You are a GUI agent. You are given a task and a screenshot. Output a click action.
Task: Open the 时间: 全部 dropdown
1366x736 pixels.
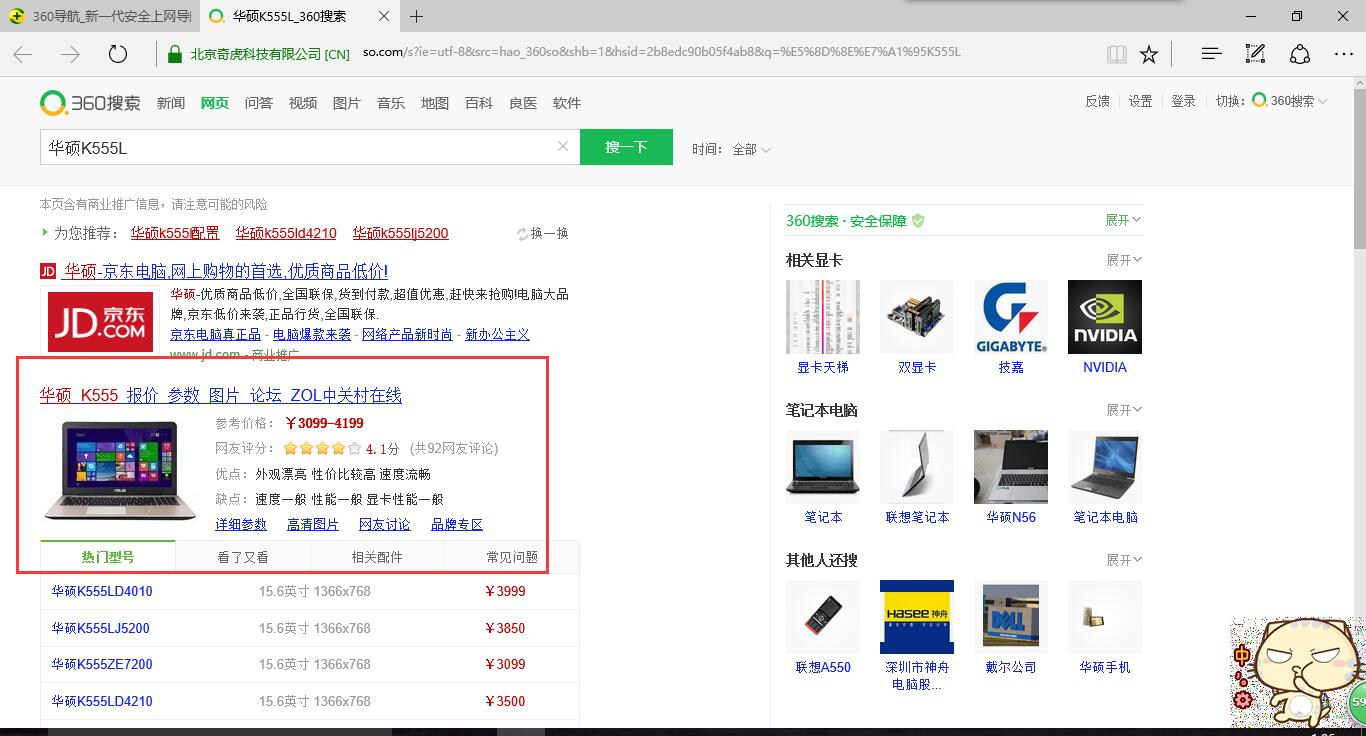pos(732,149)
